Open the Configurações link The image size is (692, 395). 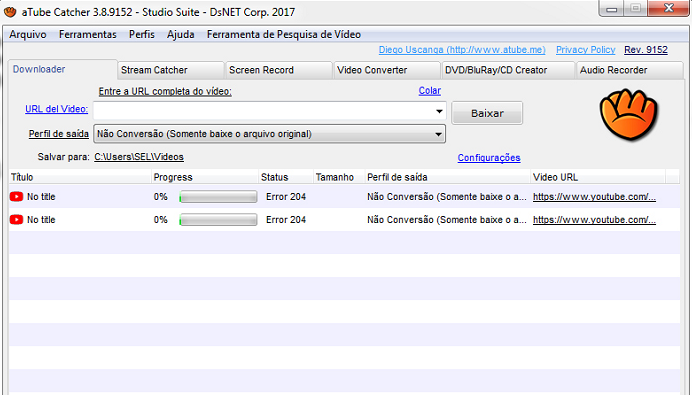pyautogui.click(x=489, y=158)
